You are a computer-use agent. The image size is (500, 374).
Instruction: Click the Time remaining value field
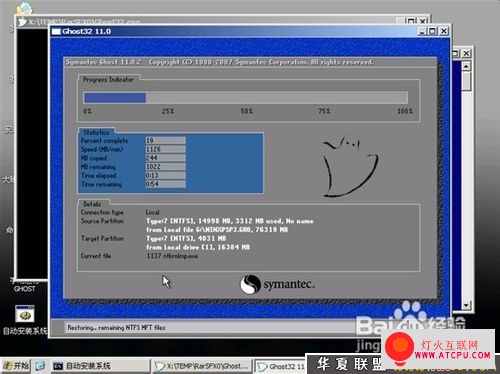[165, 184]
